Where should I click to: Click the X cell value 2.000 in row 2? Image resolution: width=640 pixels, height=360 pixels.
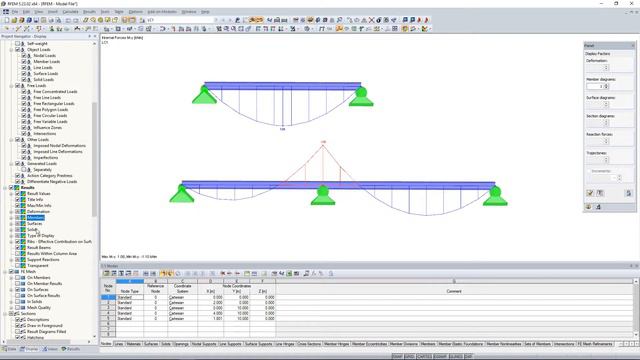coord(211,302)
